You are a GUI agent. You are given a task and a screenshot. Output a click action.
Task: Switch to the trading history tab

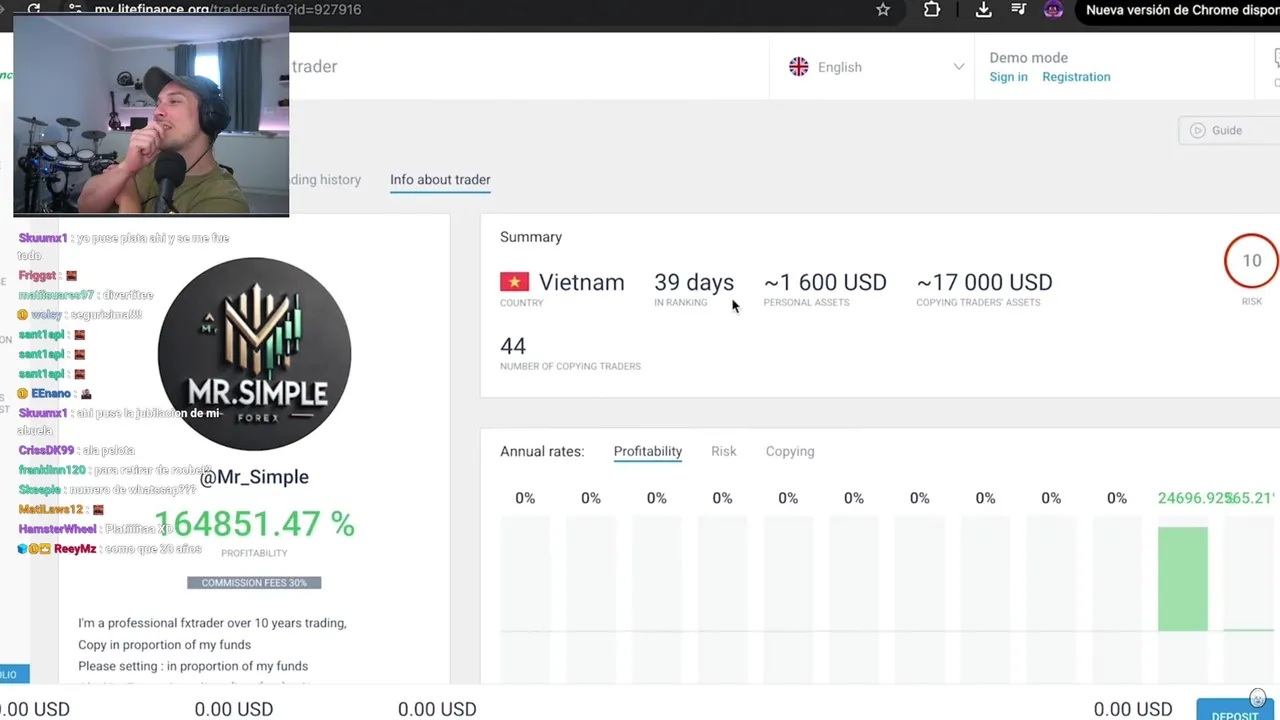pos(325,180)
